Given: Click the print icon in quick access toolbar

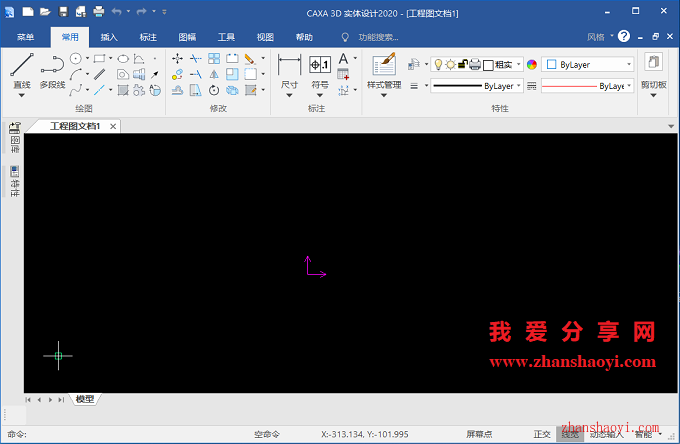Looking at the screenshot, I should [x=99, y=11].
